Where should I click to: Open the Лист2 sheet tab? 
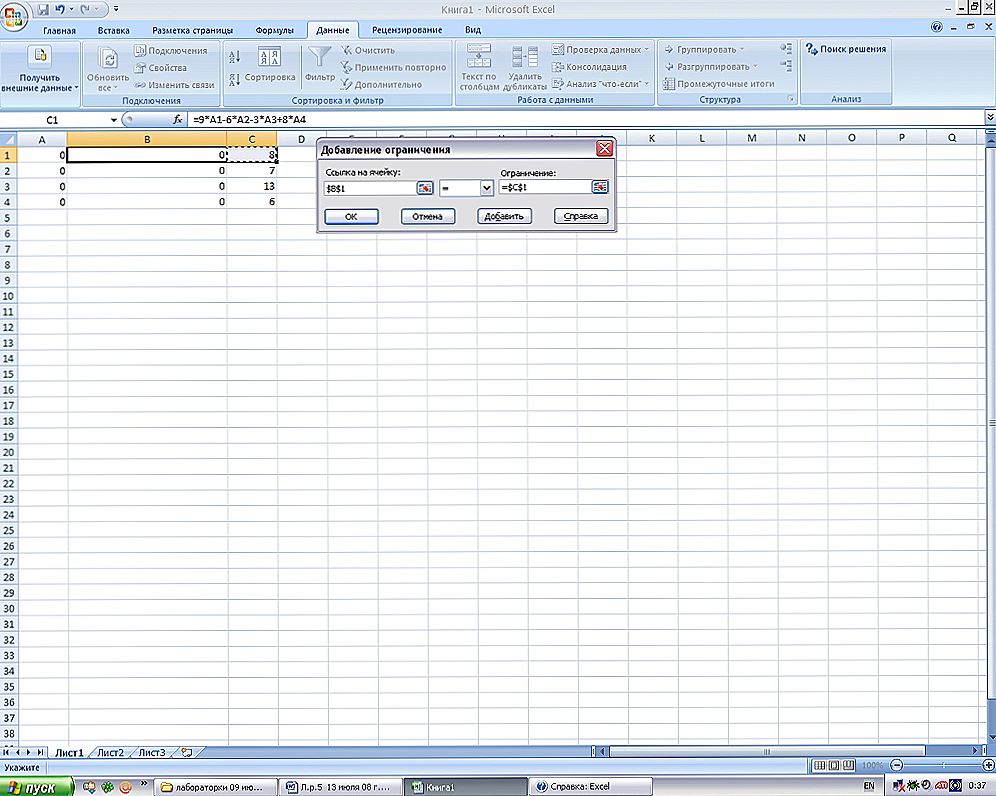110,752
